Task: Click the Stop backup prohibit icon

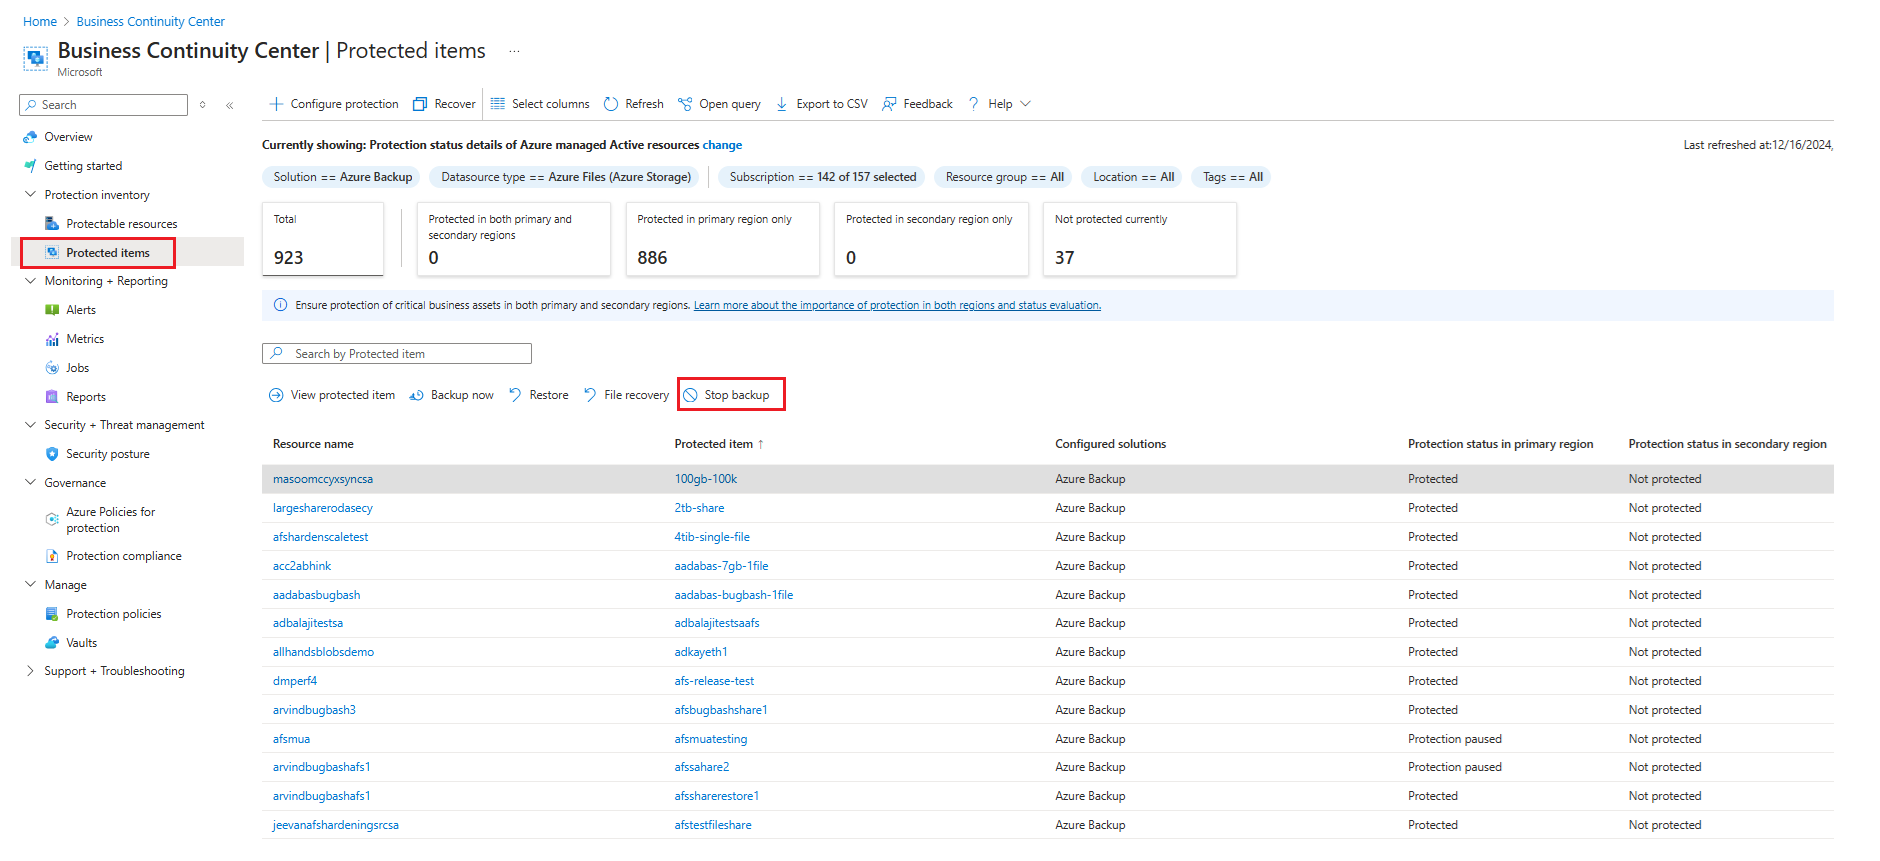Action: tap(690, 395)
